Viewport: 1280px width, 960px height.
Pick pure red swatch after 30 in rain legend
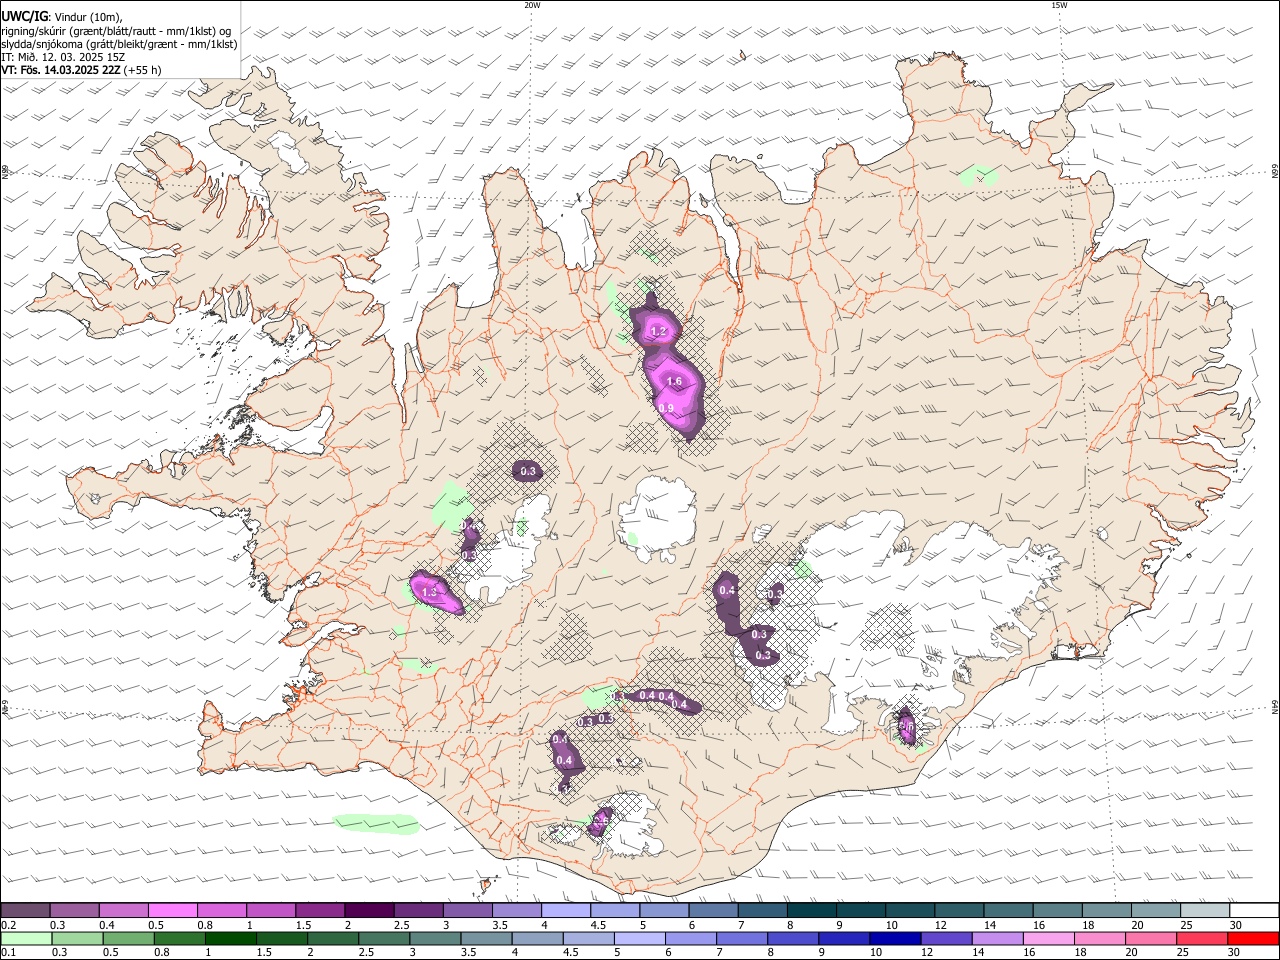tap(1254, 938)
